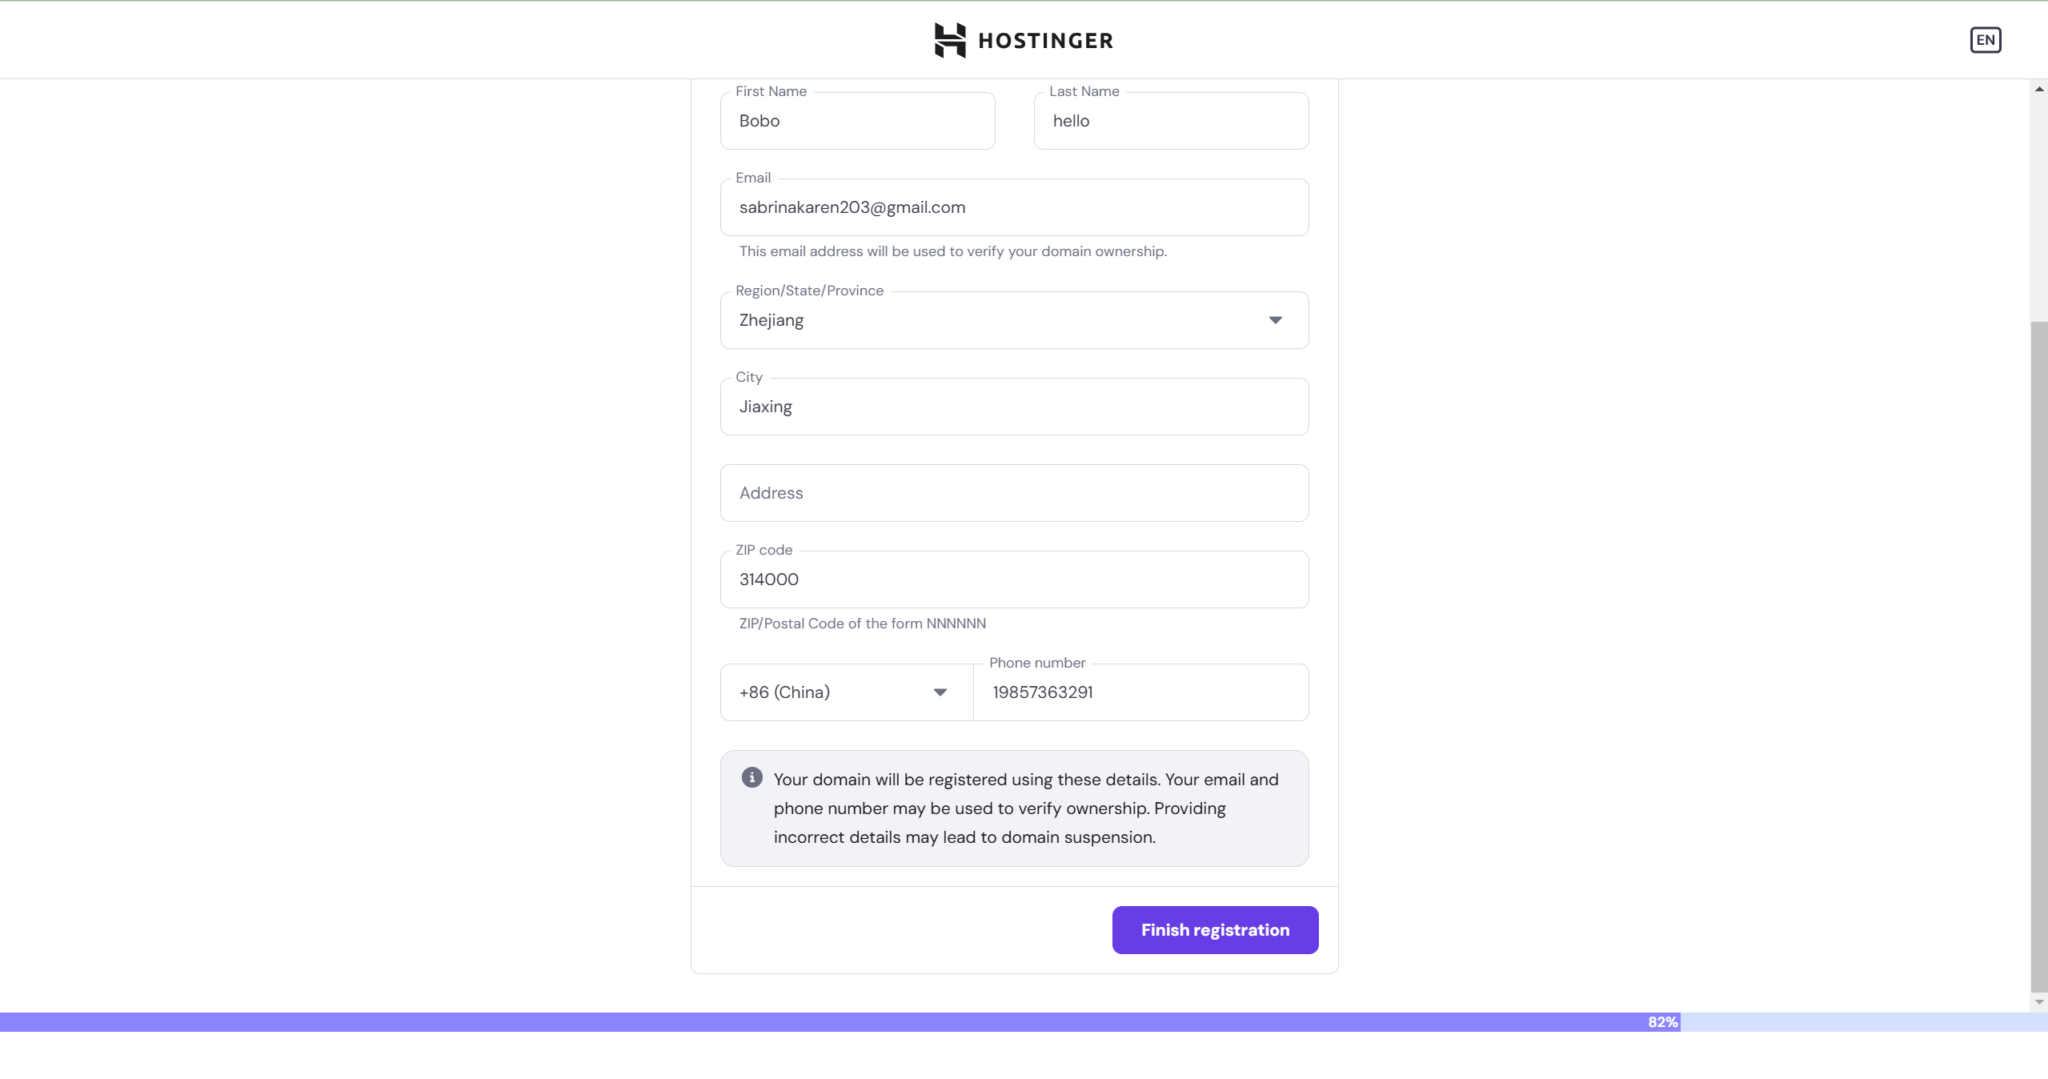The image size is (2048, 1079).
Task: Select the +86 (China) code text
Action: pos(784,692)
